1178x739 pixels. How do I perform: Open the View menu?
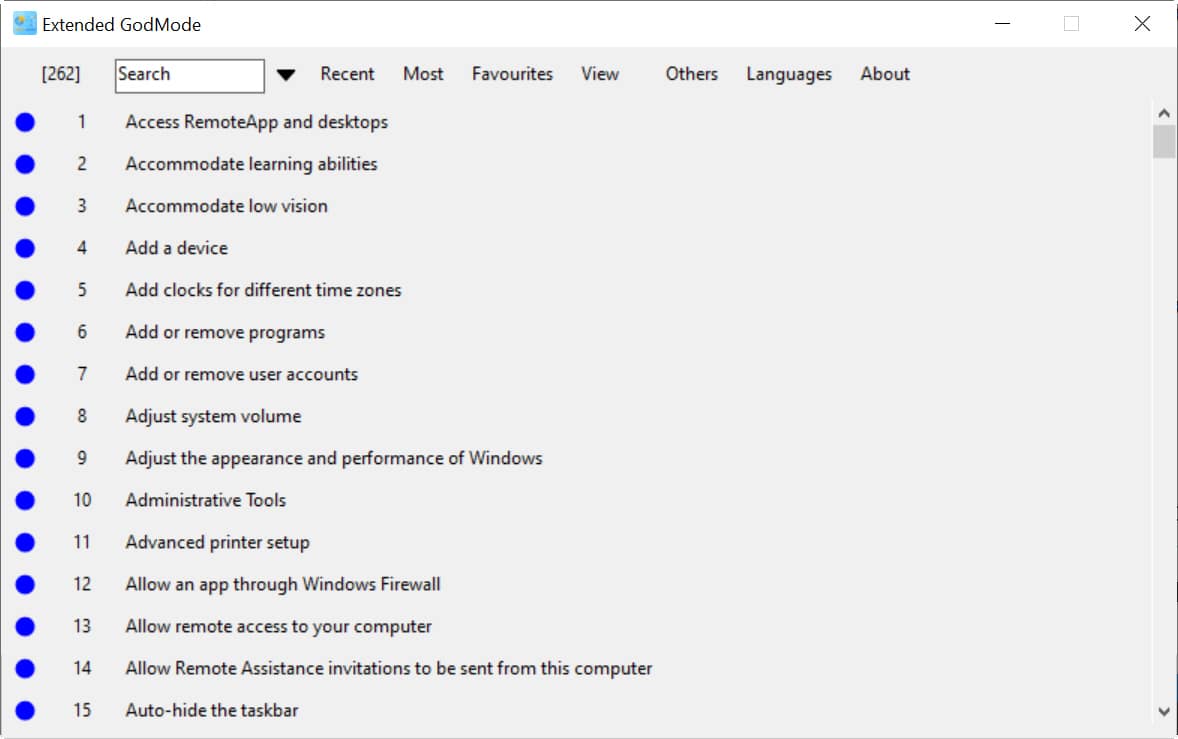point(600,74)
